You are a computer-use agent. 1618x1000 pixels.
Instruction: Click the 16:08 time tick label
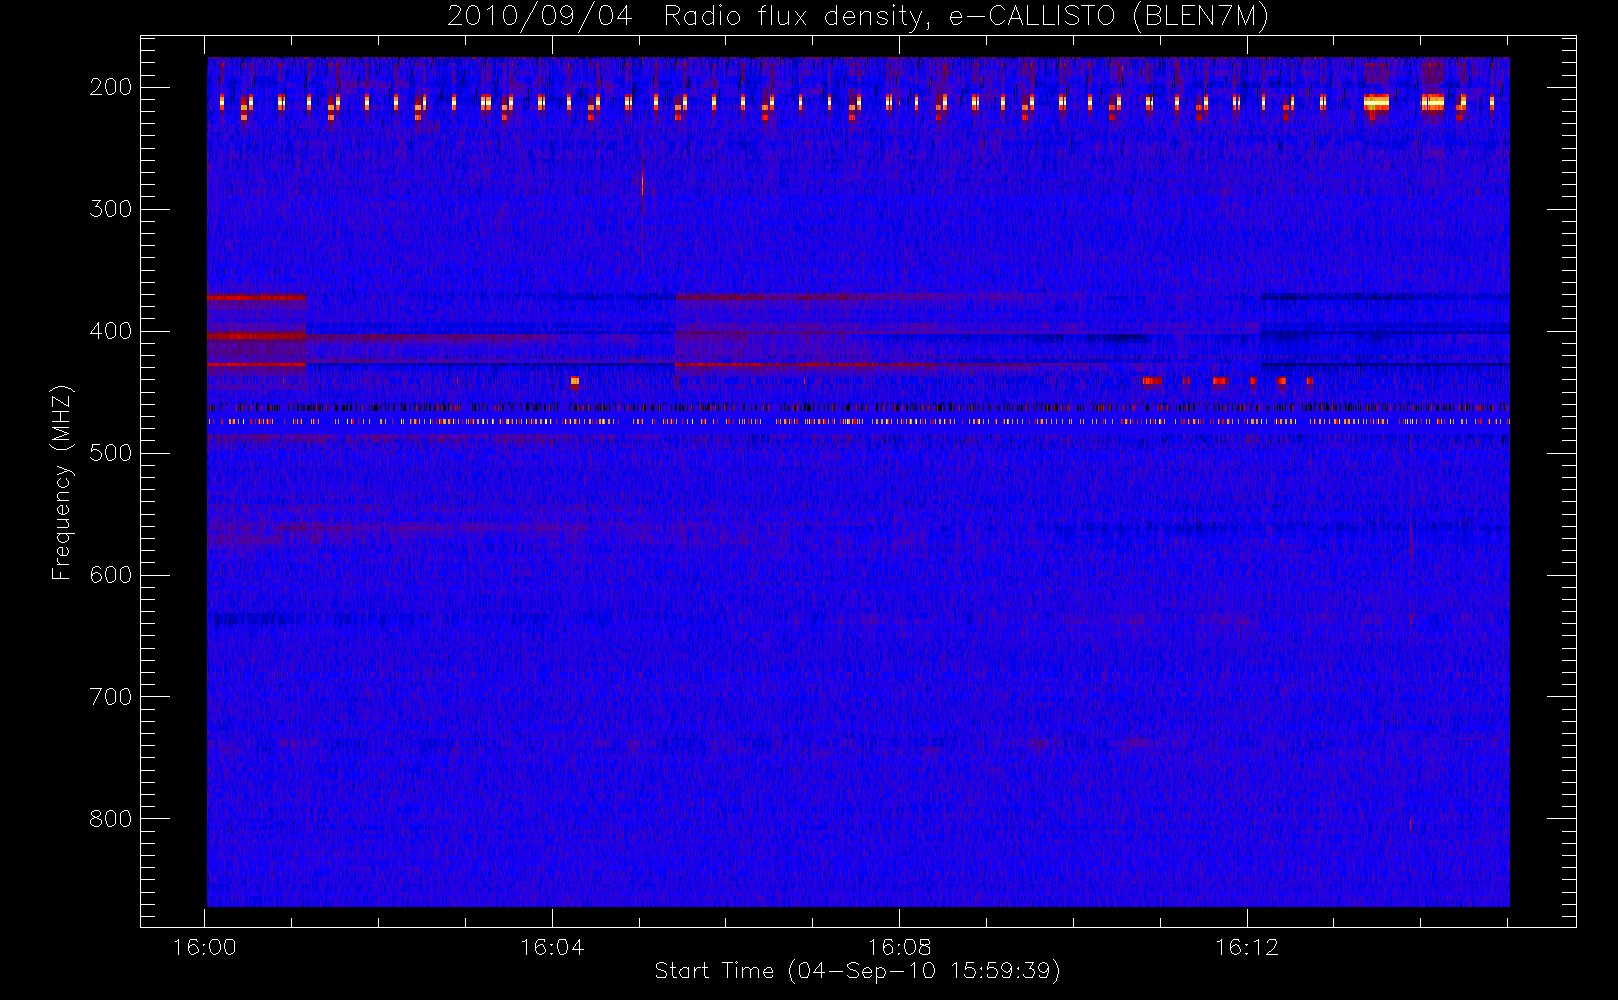[899, 947]
